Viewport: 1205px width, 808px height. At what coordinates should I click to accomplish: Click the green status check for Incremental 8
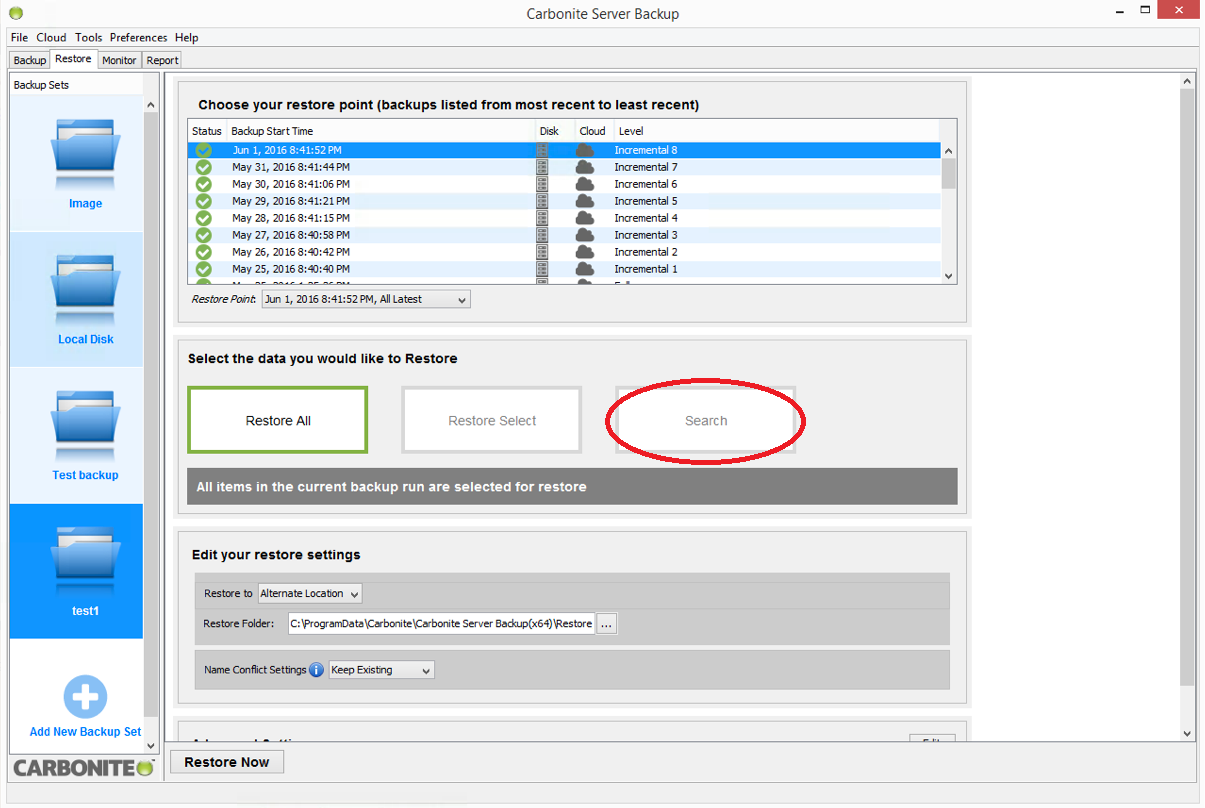point(204,150)
